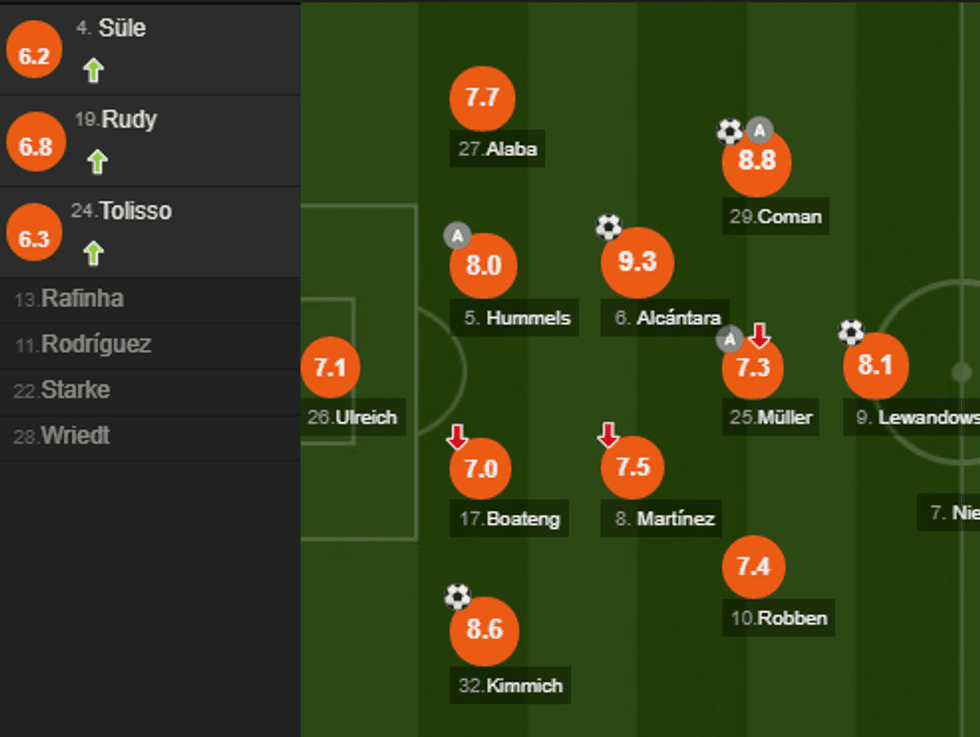
Task: Select Wriedt in the bench list
Action: 62,436
